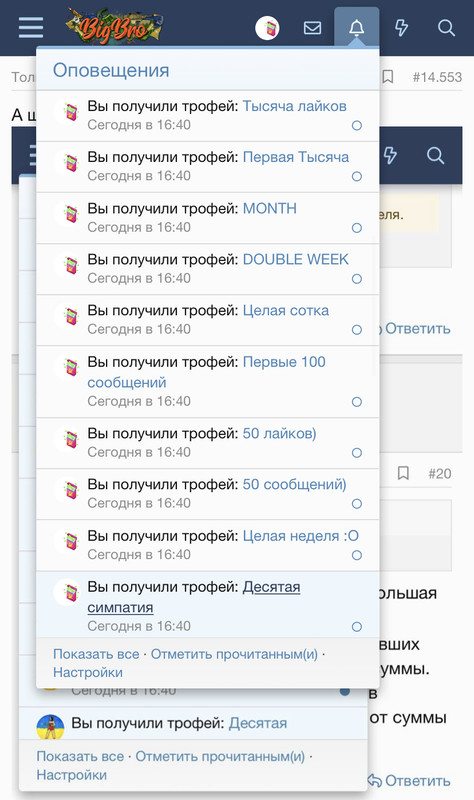Open post number #14.553 link
Image resolution: width=474 pixels, height=800 pixels.
pyautogui.click(x=437, y=77)
